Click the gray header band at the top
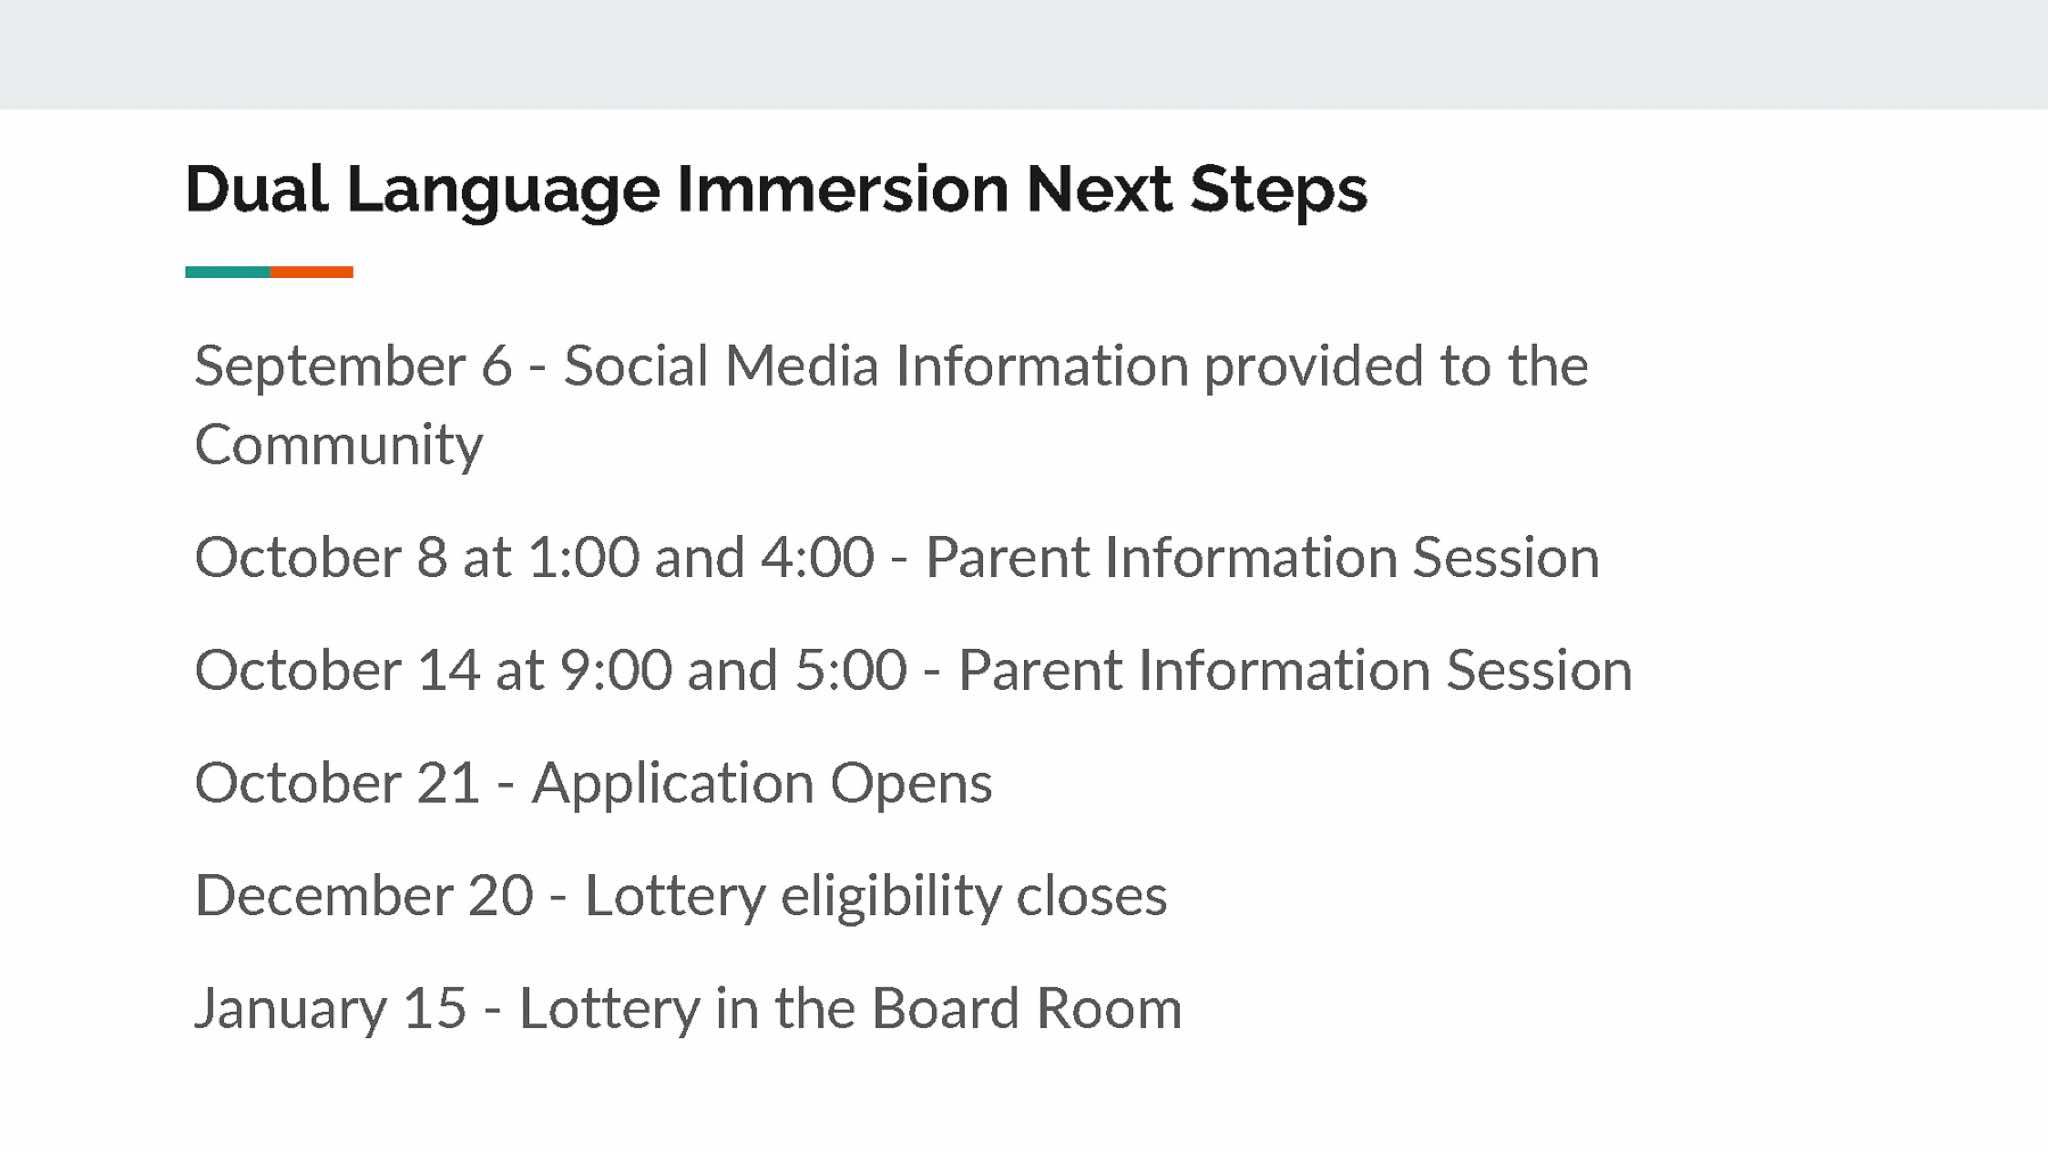The height and width of the screenshot is (1153, 2048). coord(1024,54)
